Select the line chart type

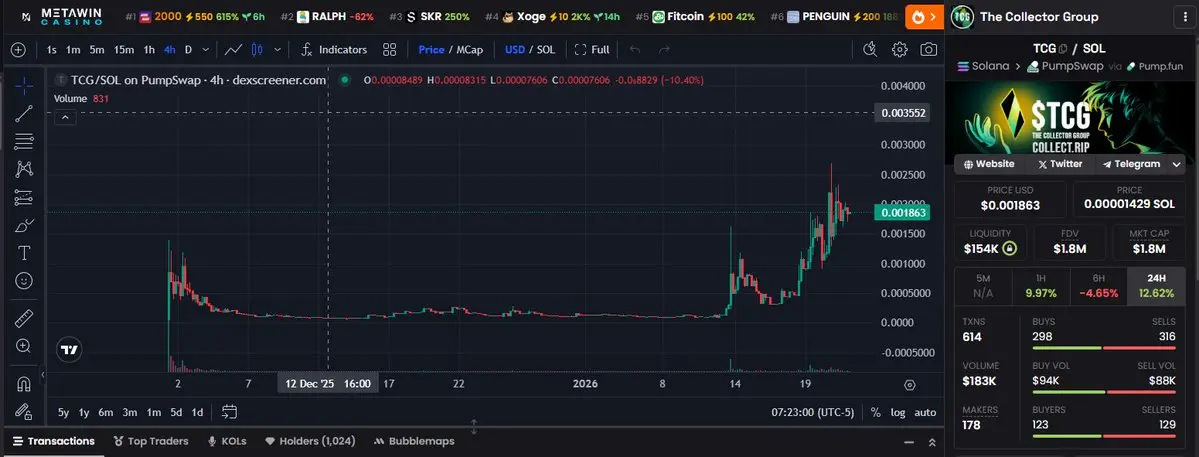[233, 50]
